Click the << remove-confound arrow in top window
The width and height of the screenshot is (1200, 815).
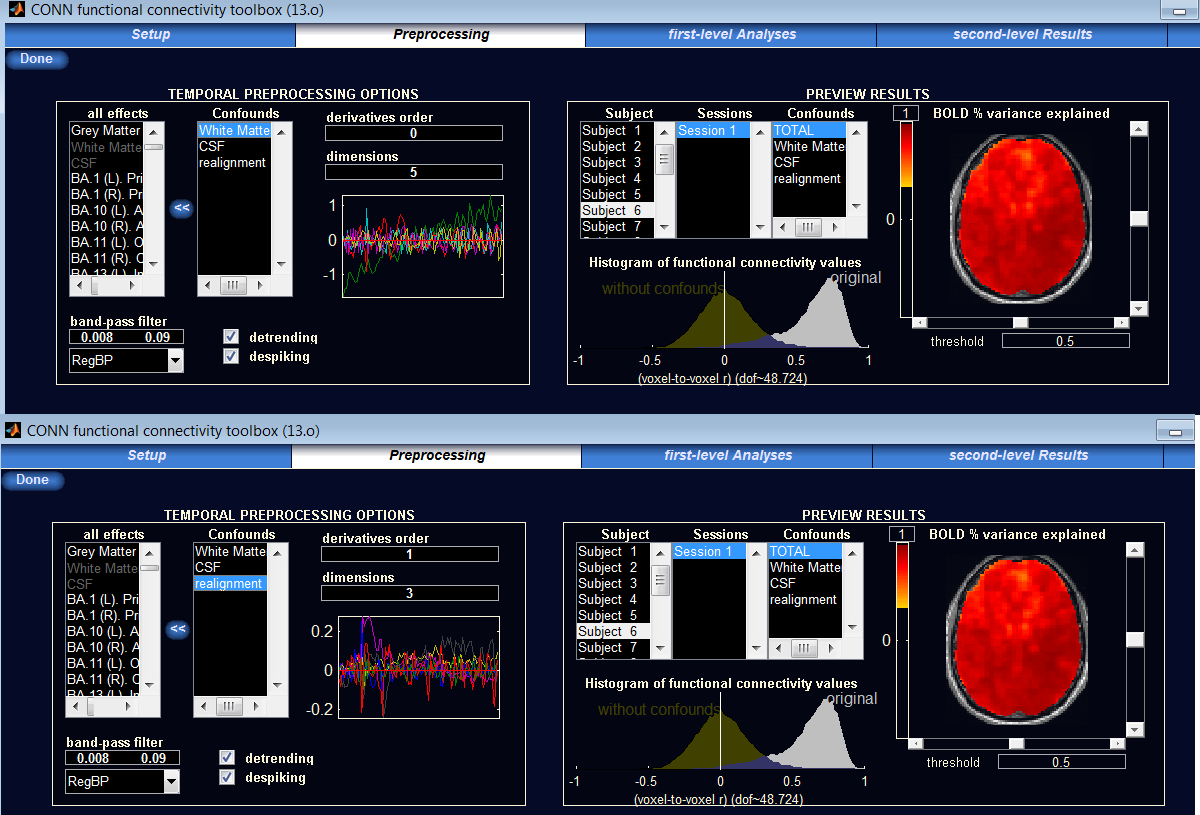click(x=181, y=208)
